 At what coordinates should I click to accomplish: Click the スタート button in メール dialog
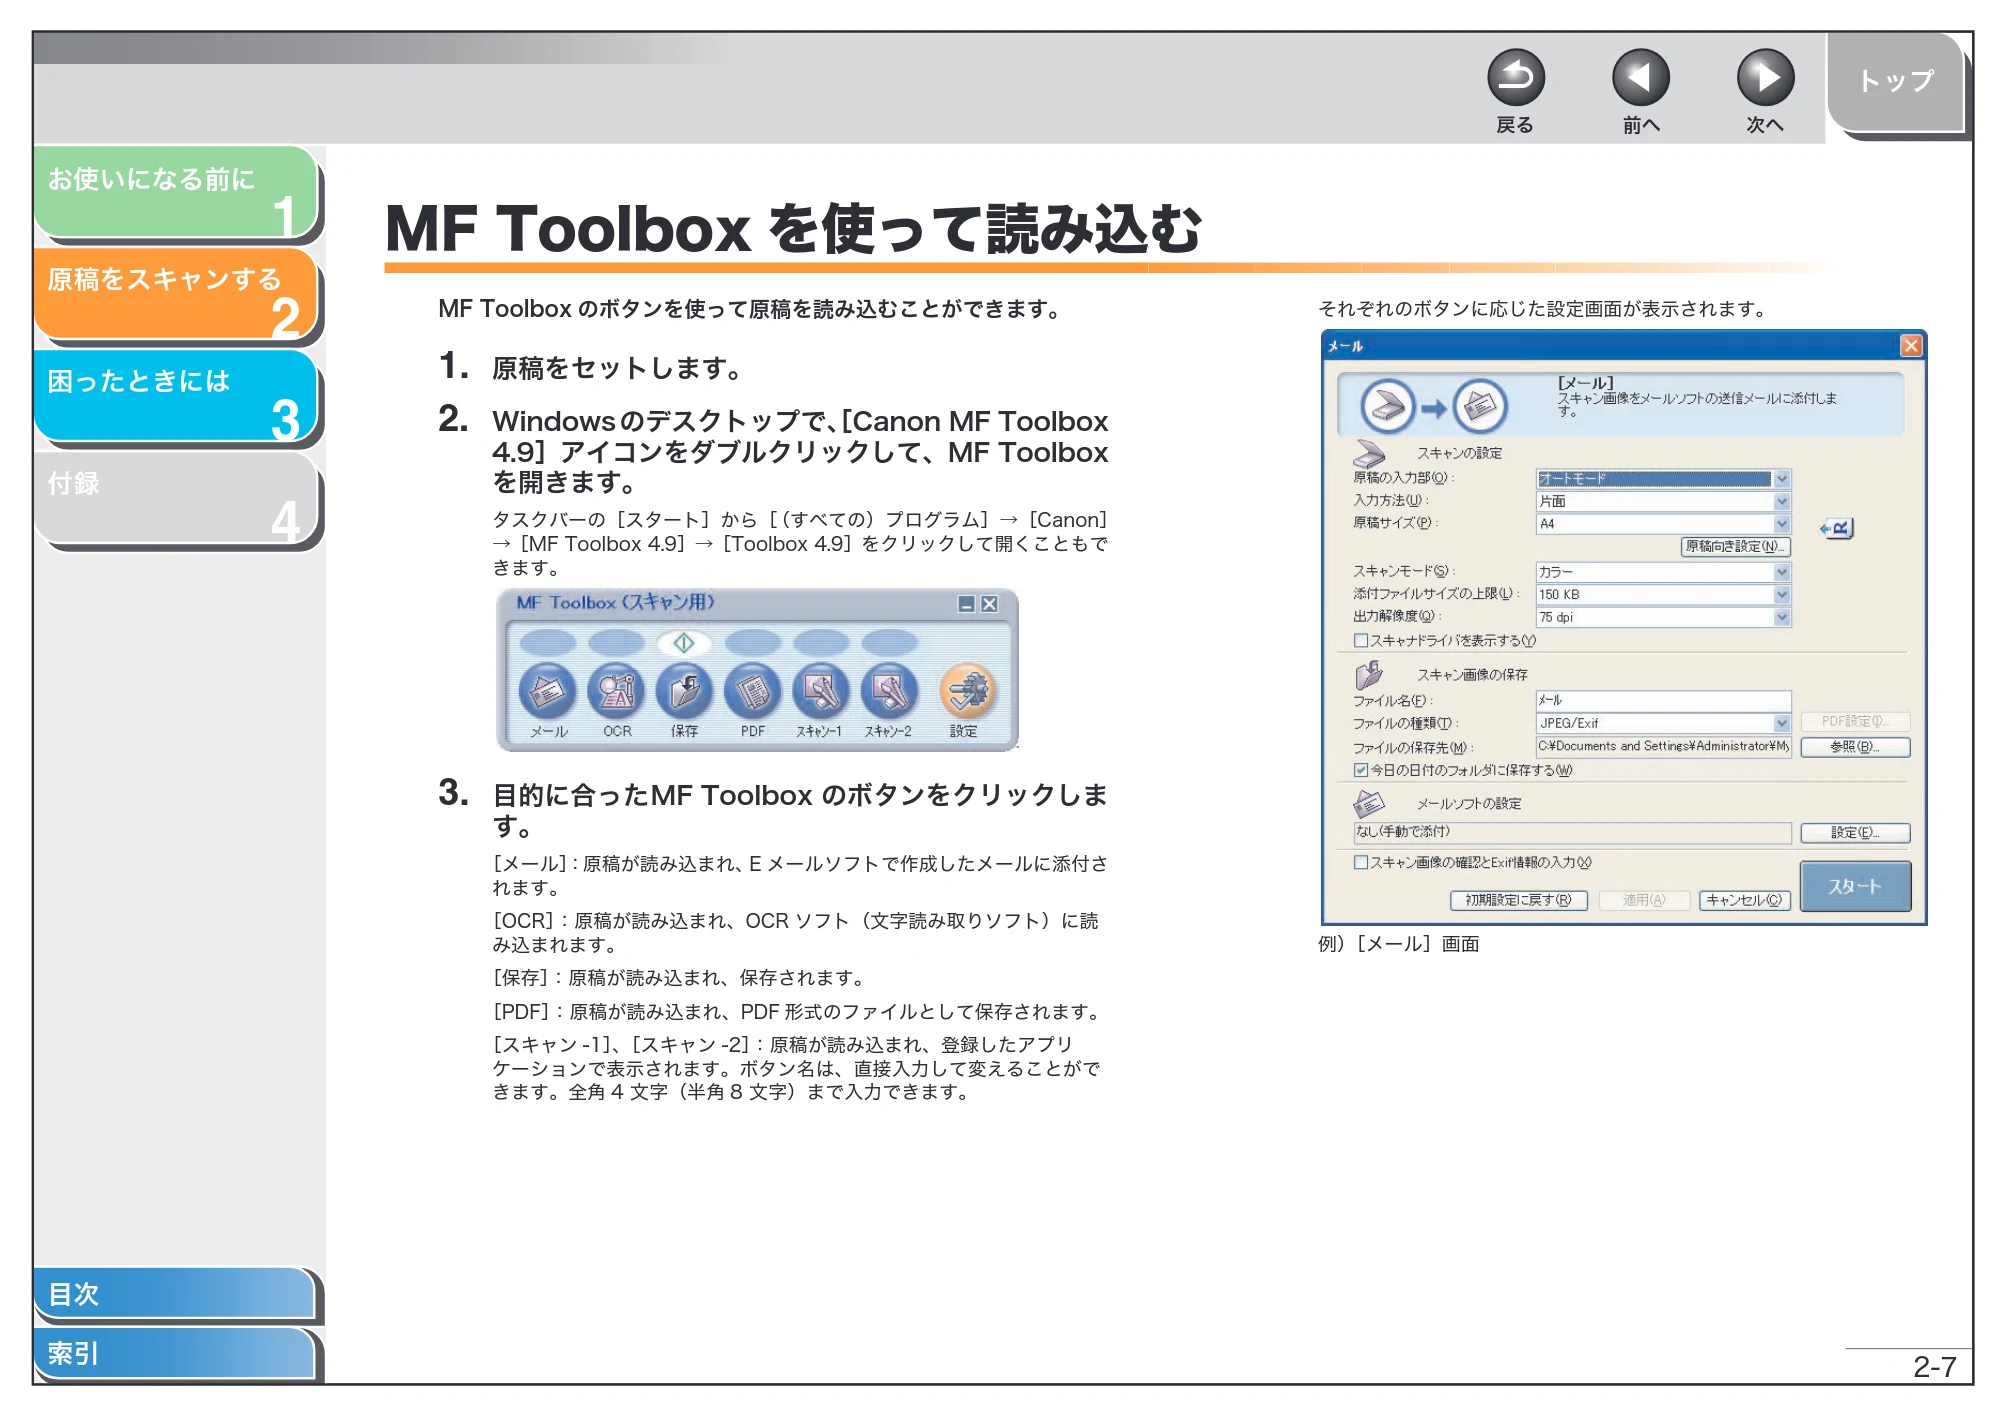(x=1855, y=886)
